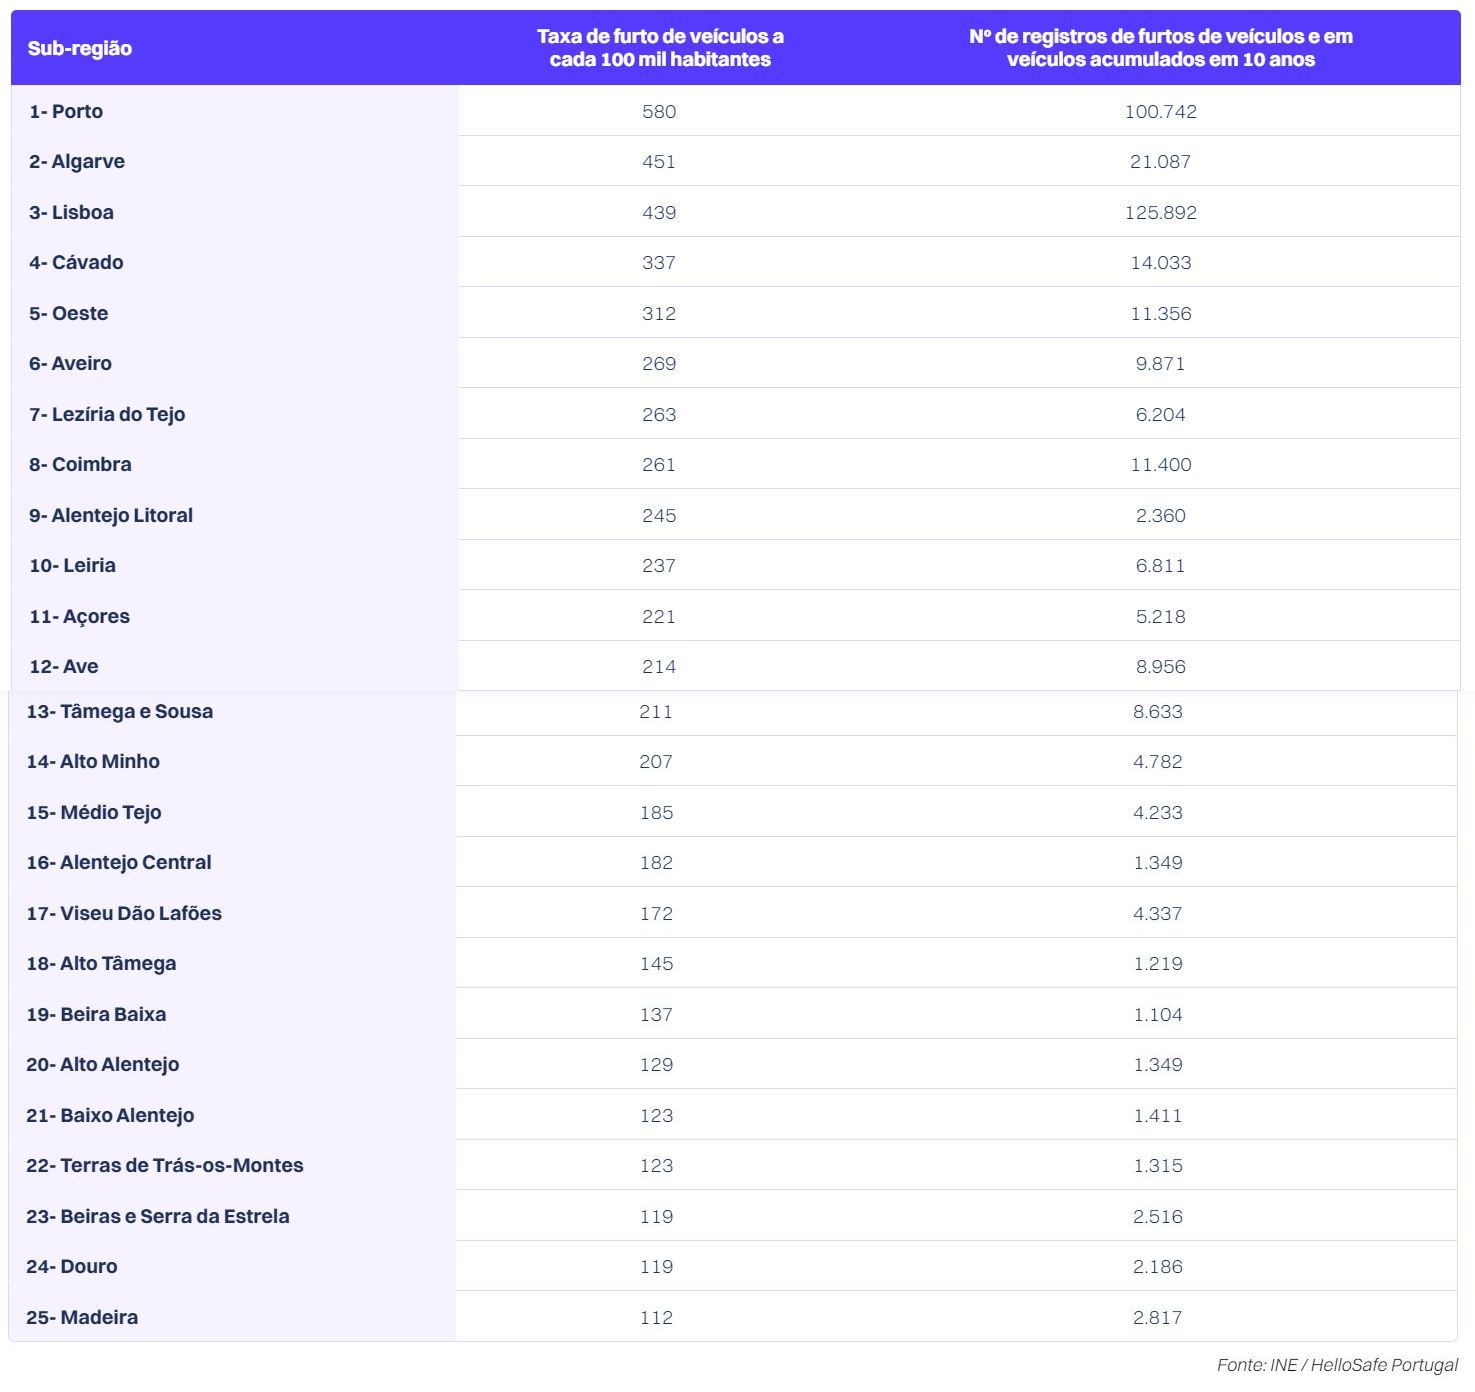Viewport: 1475px width, 1392px height.
Task: Click the 13- Tâmega e Sousa label
Action: 119,712
